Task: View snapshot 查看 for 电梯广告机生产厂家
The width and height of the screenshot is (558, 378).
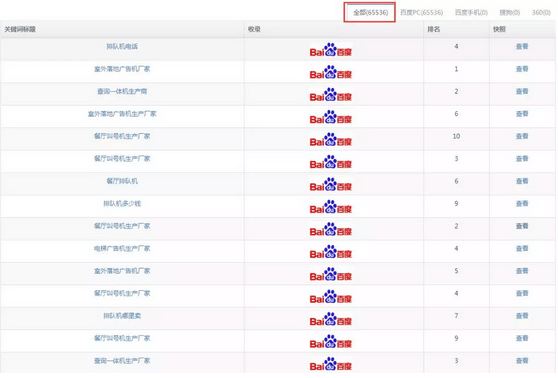Action: point(522,248)
